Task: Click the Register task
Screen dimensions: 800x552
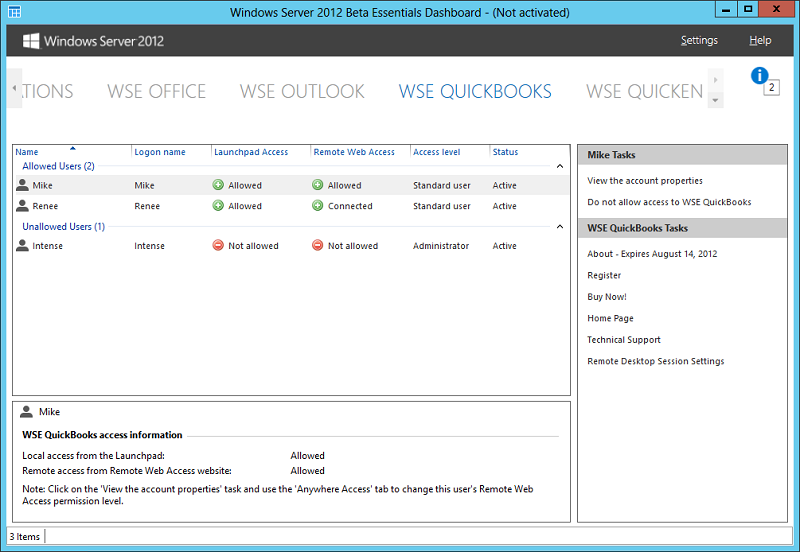Action: click(x=604, y=275)
